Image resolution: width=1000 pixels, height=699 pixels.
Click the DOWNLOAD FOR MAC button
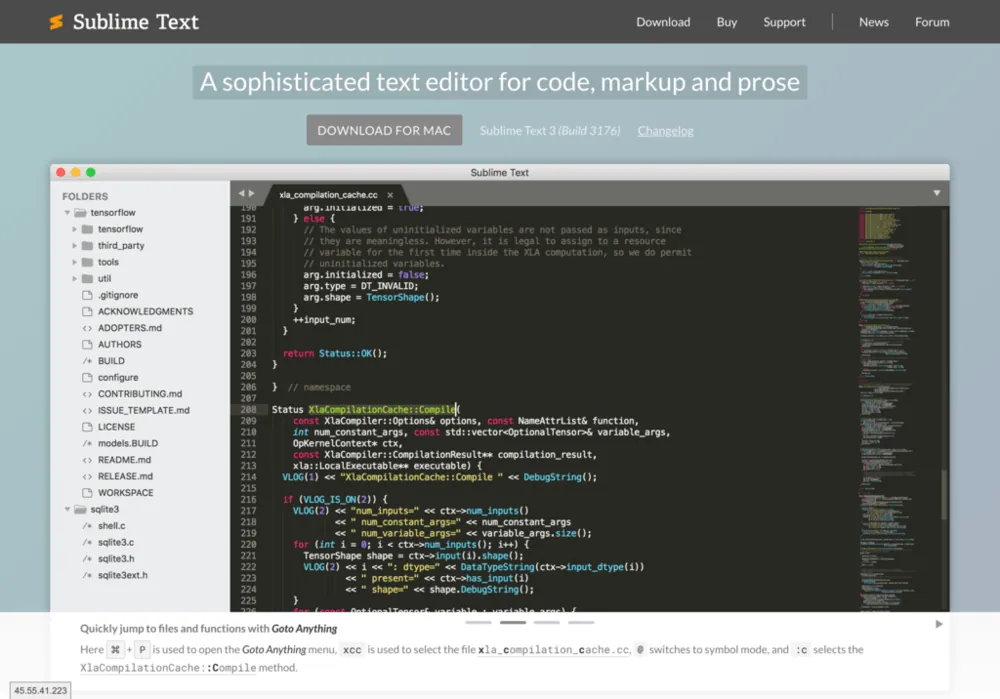click(384, 130)
